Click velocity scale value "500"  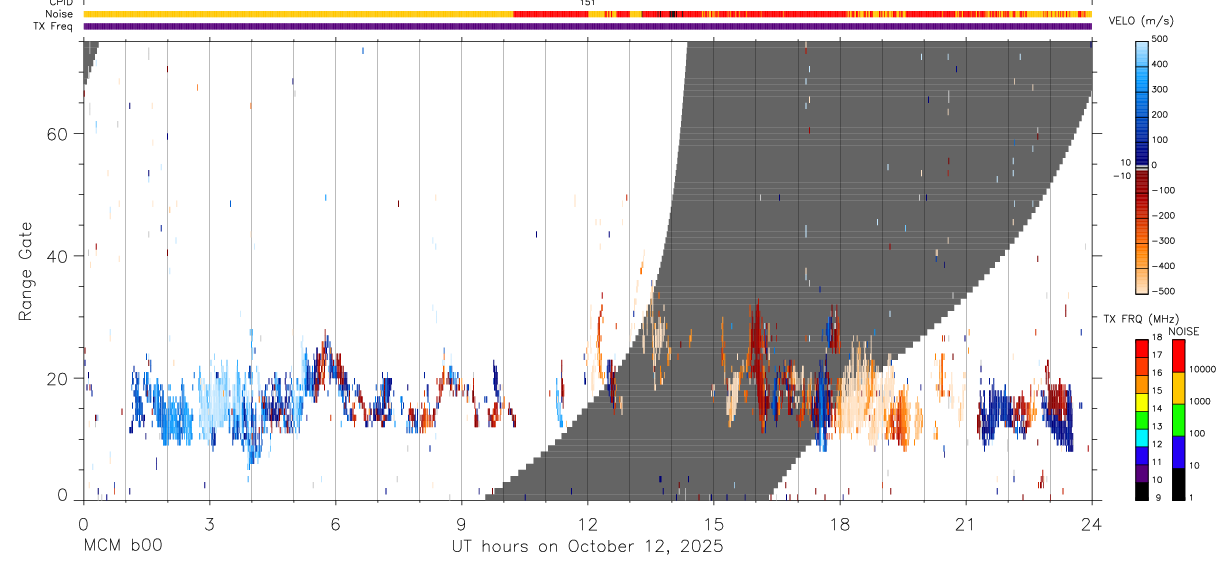pyautogui.click(x=1161, y=39)
